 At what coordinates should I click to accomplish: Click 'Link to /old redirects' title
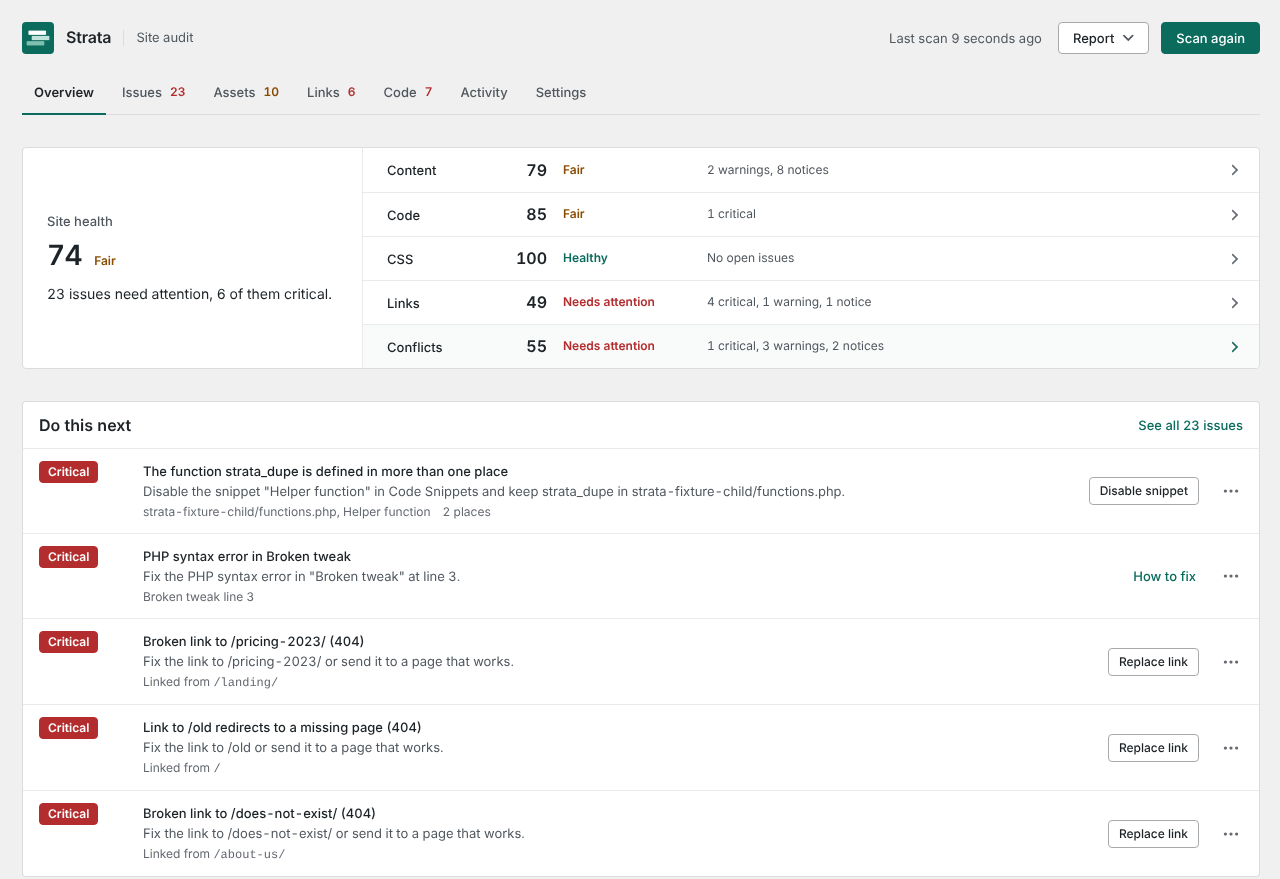[282, 727]
